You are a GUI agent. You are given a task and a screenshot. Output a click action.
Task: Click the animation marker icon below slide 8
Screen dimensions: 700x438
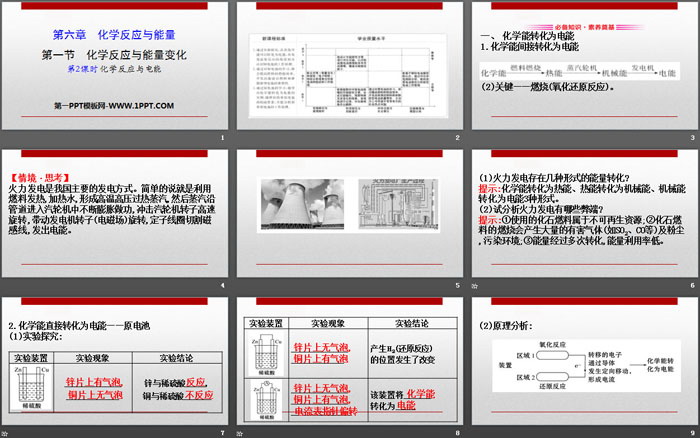tap(240, 432)
